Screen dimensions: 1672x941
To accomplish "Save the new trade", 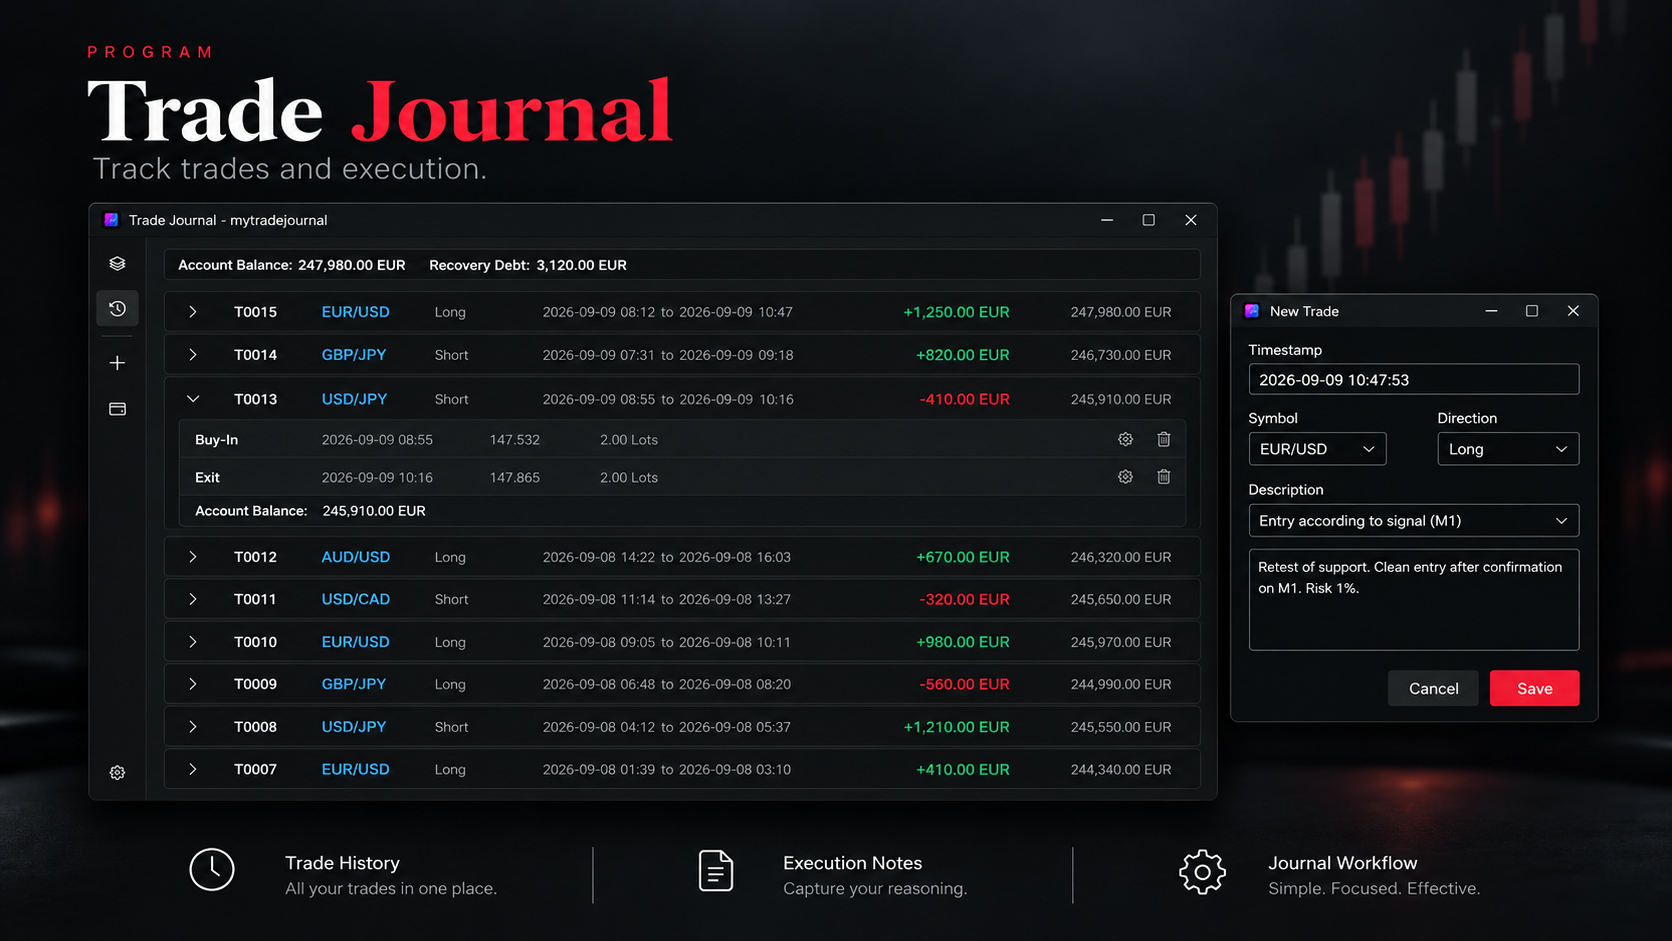I will 1534,688.
